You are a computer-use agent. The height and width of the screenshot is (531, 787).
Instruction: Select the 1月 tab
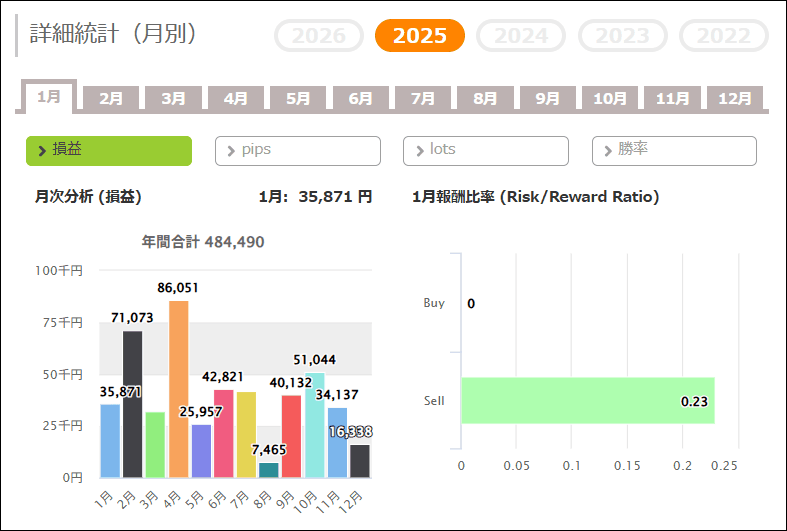coord(49,97)
